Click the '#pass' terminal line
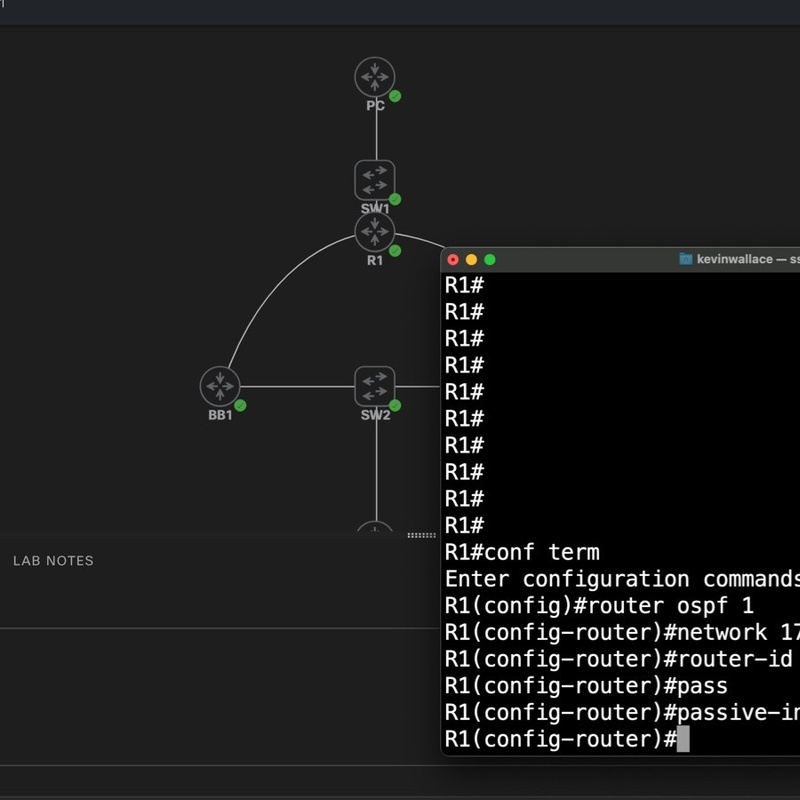 (x=586, y=686)
